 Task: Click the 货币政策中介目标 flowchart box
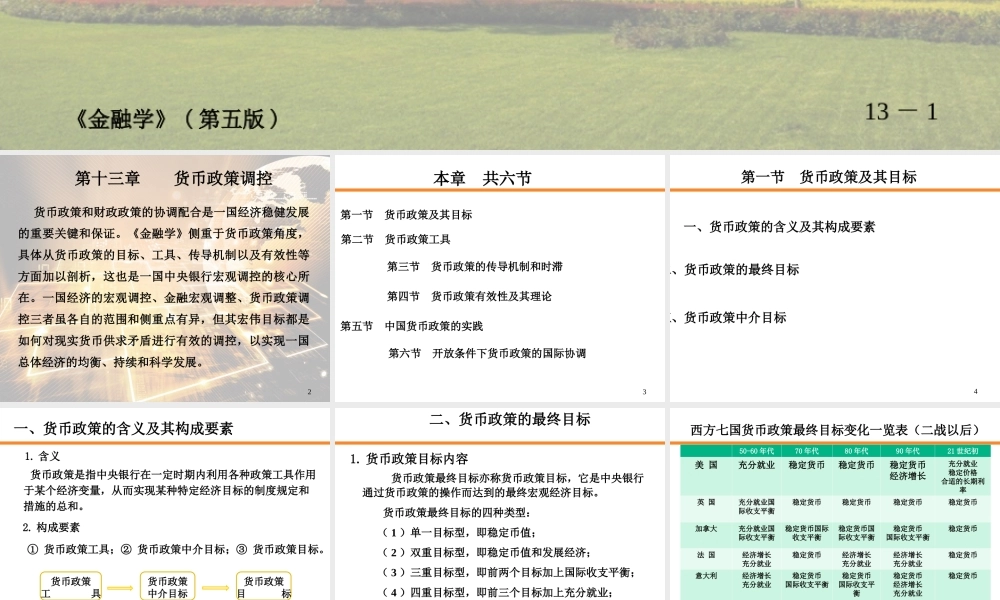[168, 585]
